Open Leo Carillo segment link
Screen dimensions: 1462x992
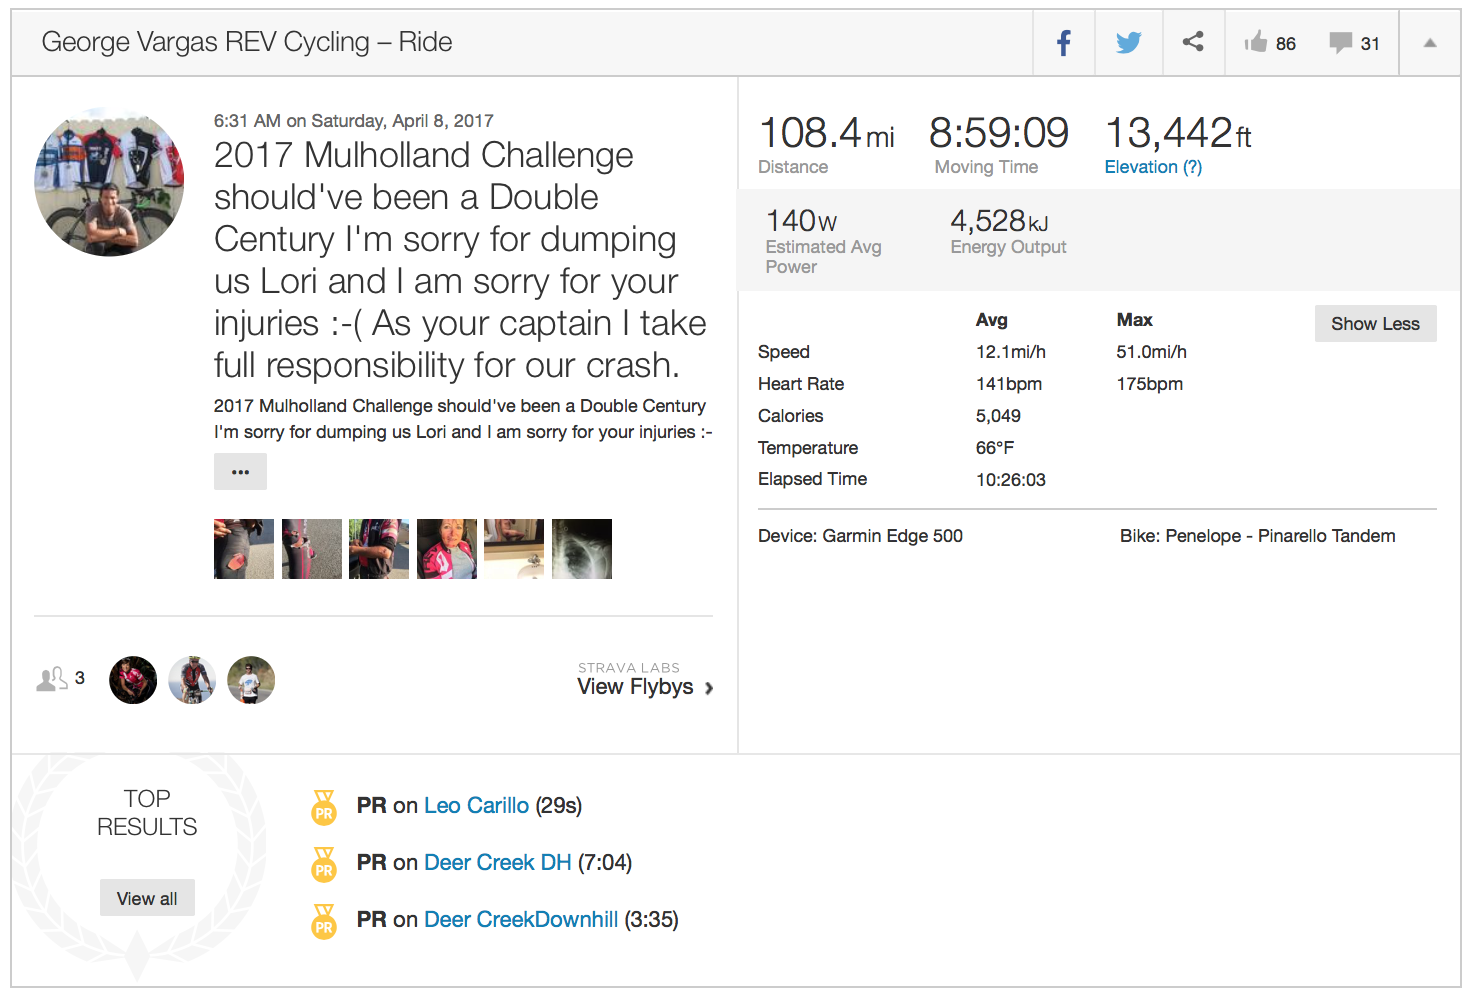point(476,806)
